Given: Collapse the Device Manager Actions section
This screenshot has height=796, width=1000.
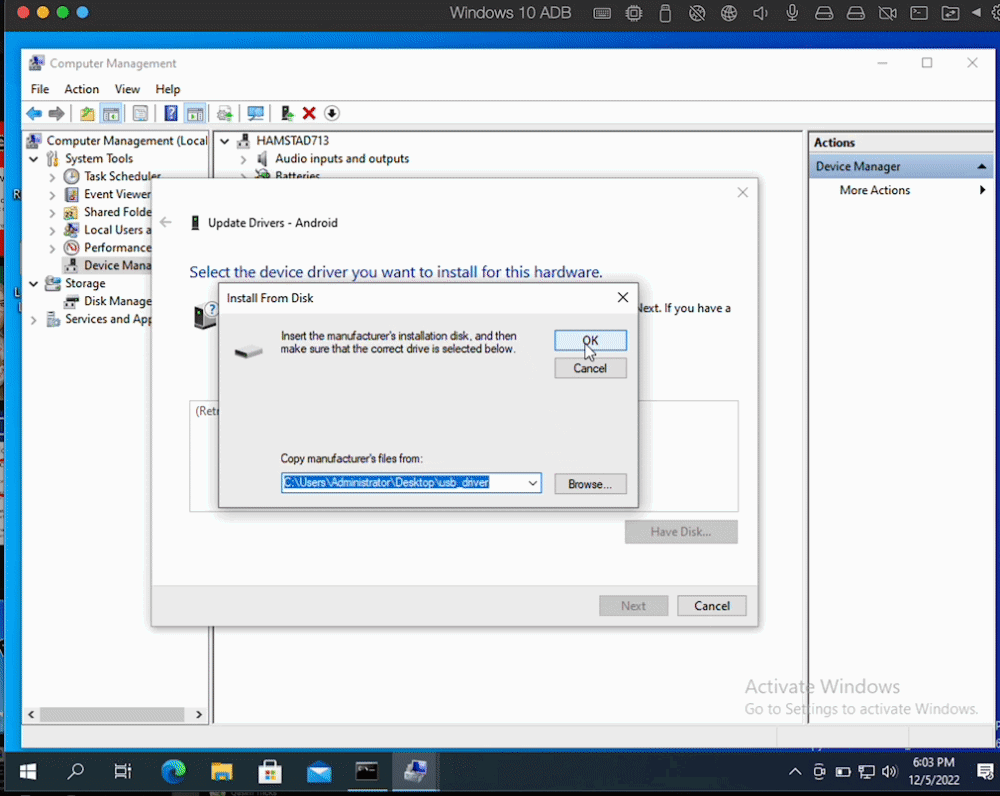Looking at the screenshot, I should pyautogui.click(x=982, y=166).
